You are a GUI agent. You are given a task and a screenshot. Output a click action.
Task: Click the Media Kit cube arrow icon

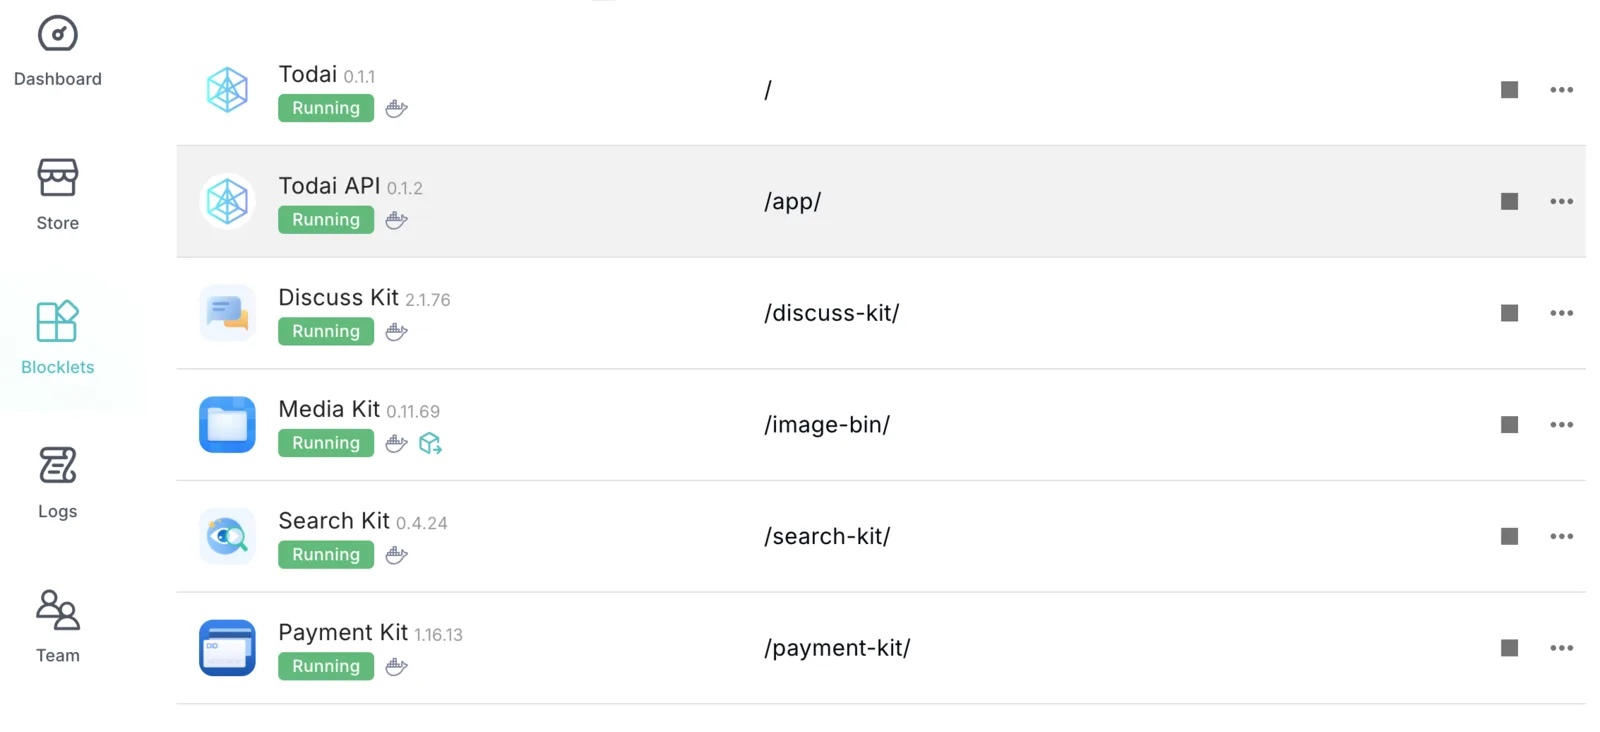tap(430, 443)
